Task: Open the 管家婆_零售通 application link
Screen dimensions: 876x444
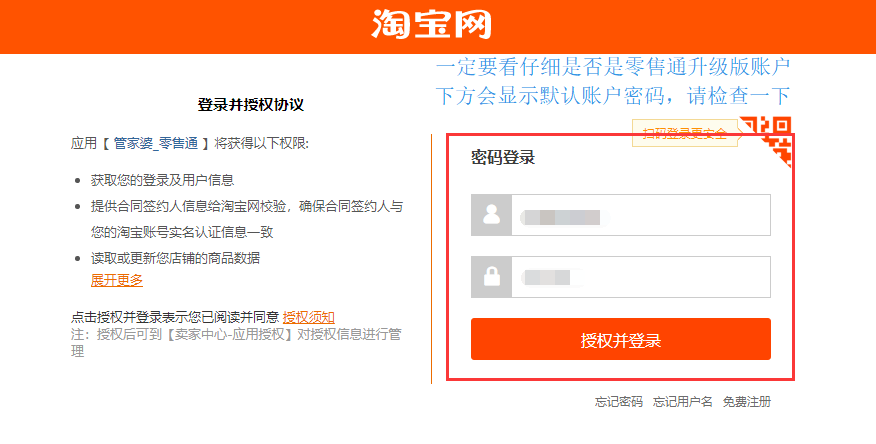Action: click(x=156, y=144)
